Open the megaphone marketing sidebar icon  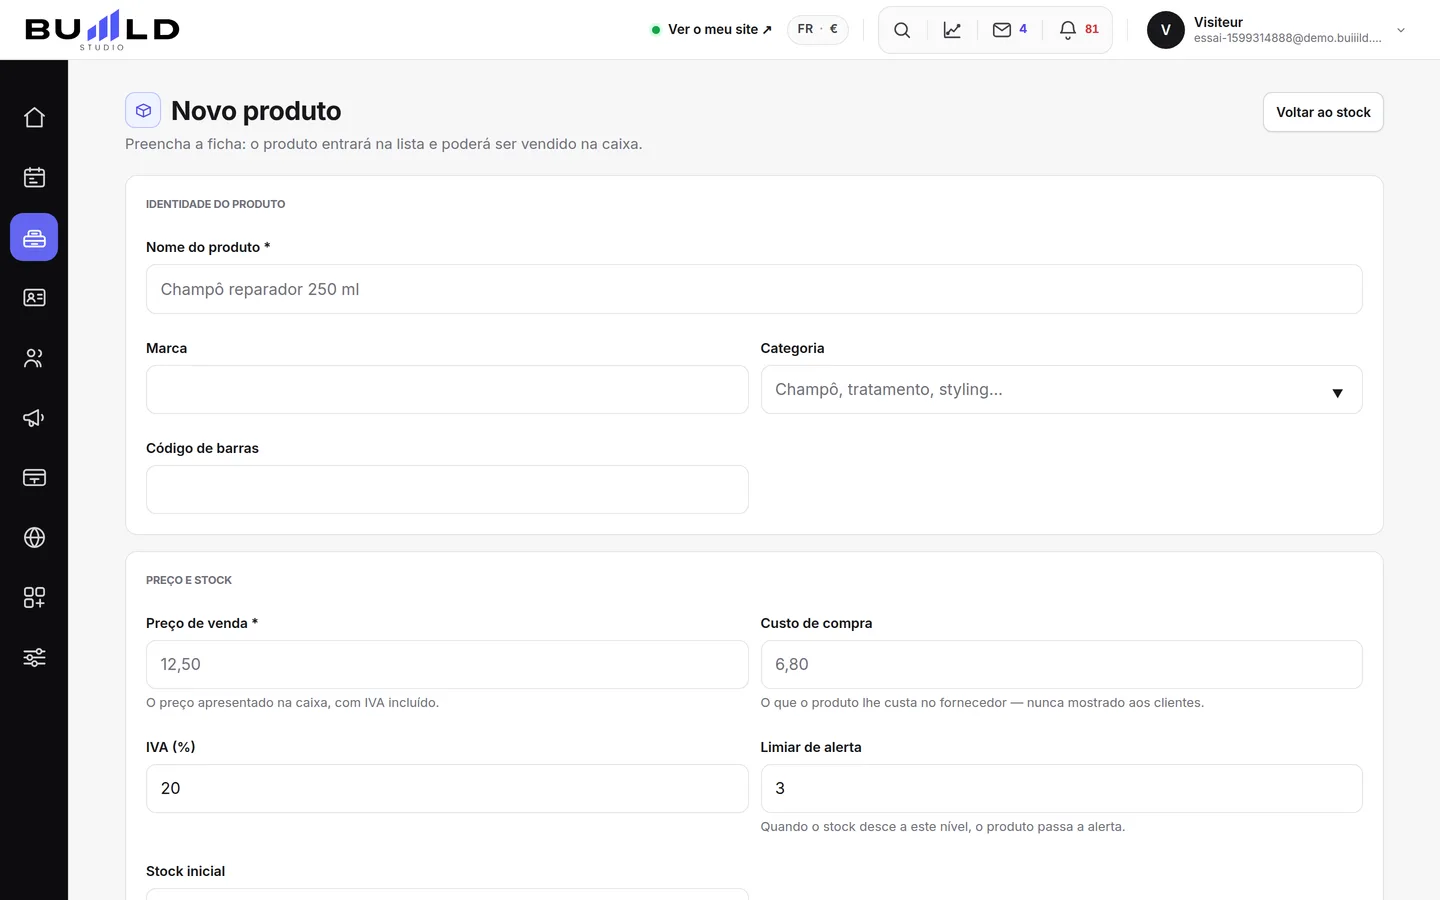[34, 417]
